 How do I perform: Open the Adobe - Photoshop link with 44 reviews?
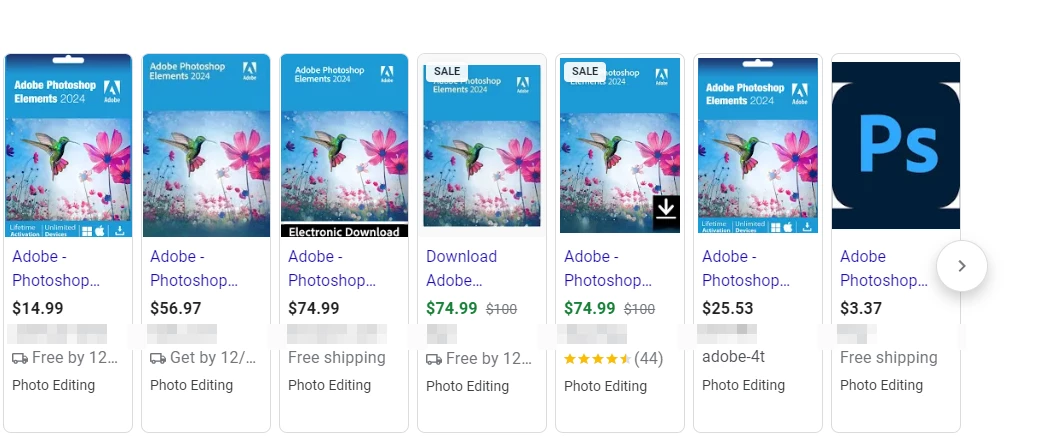pos(608,268)
